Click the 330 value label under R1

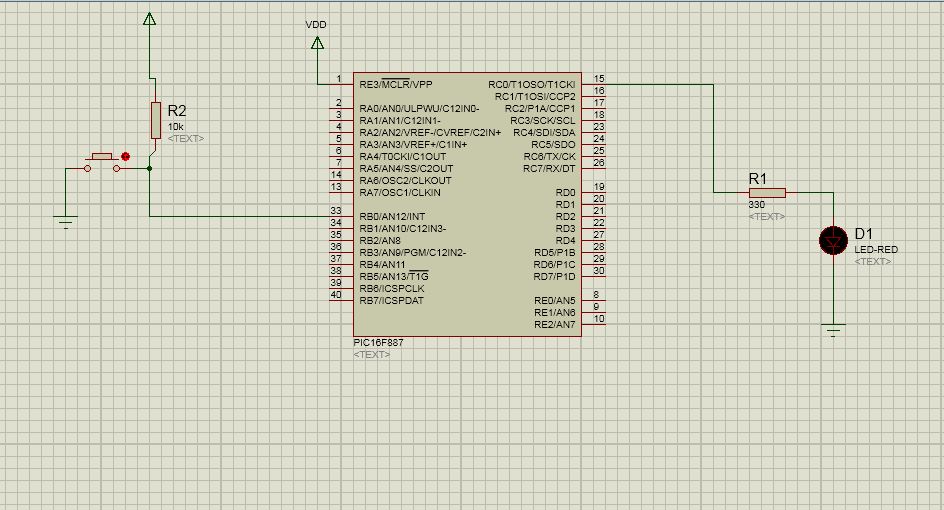pyautogui.click(x=757, y=205)
